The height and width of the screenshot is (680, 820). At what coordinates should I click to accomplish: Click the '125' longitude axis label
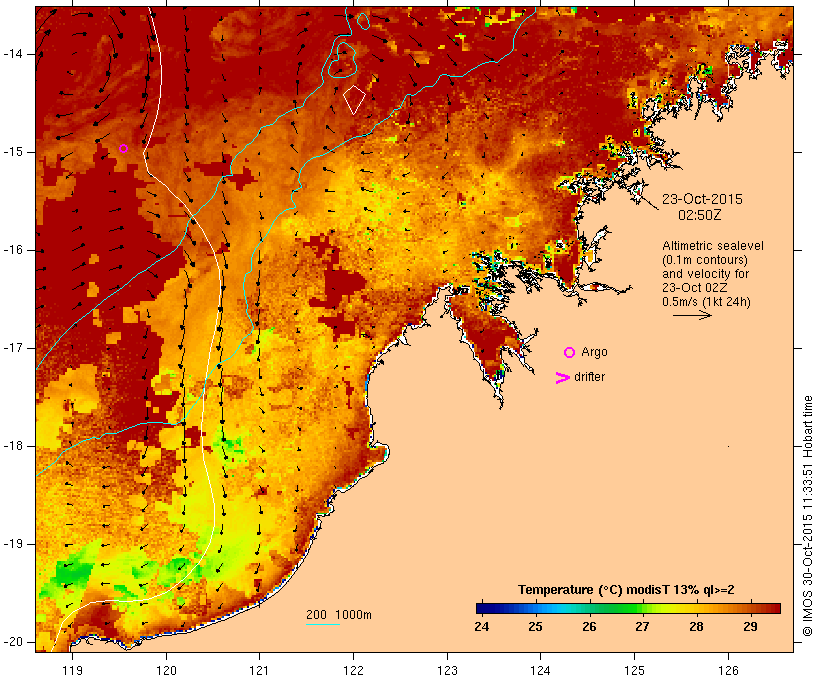point(634,671)
